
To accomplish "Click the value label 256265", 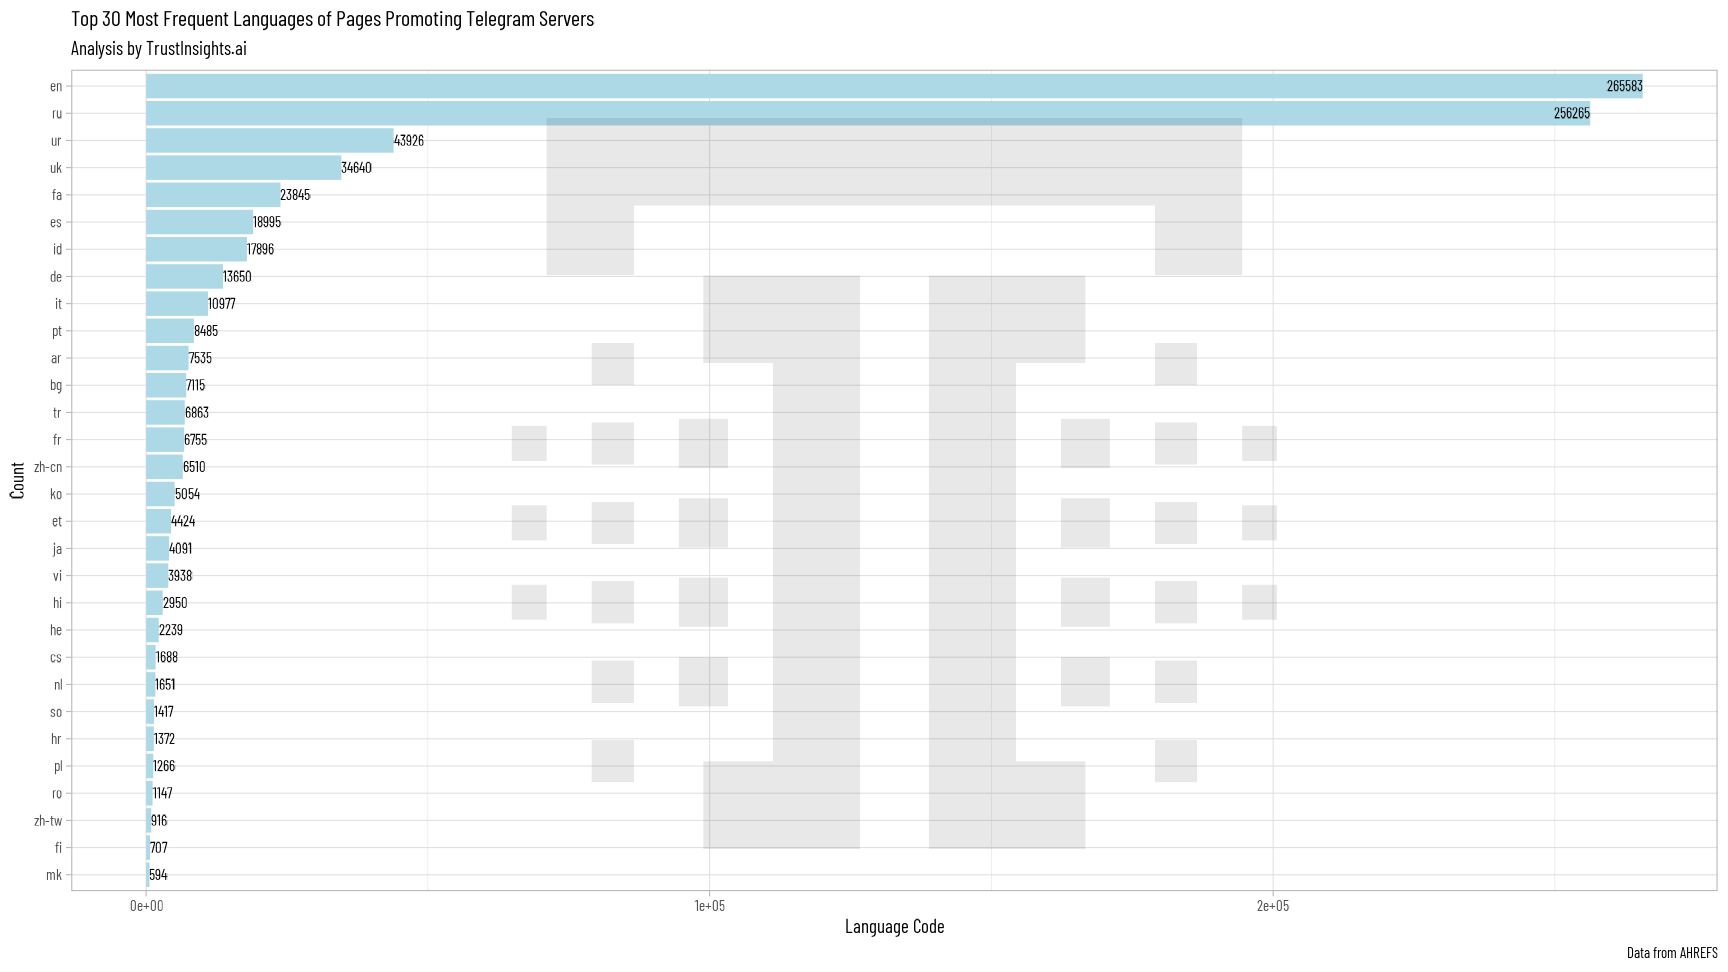I will (x=1571, y=113).
